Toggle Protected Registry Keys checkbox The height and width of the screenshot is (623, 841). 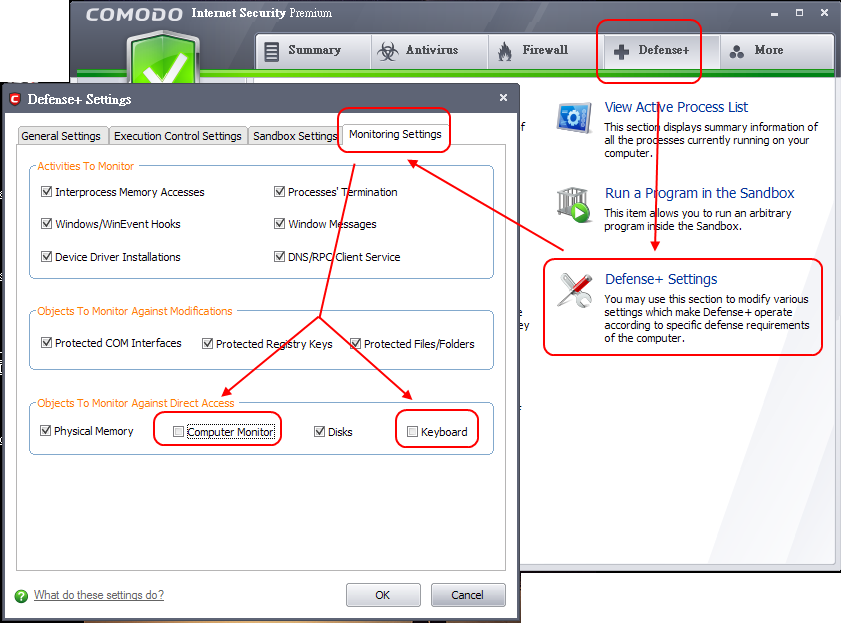pos(208,344)
